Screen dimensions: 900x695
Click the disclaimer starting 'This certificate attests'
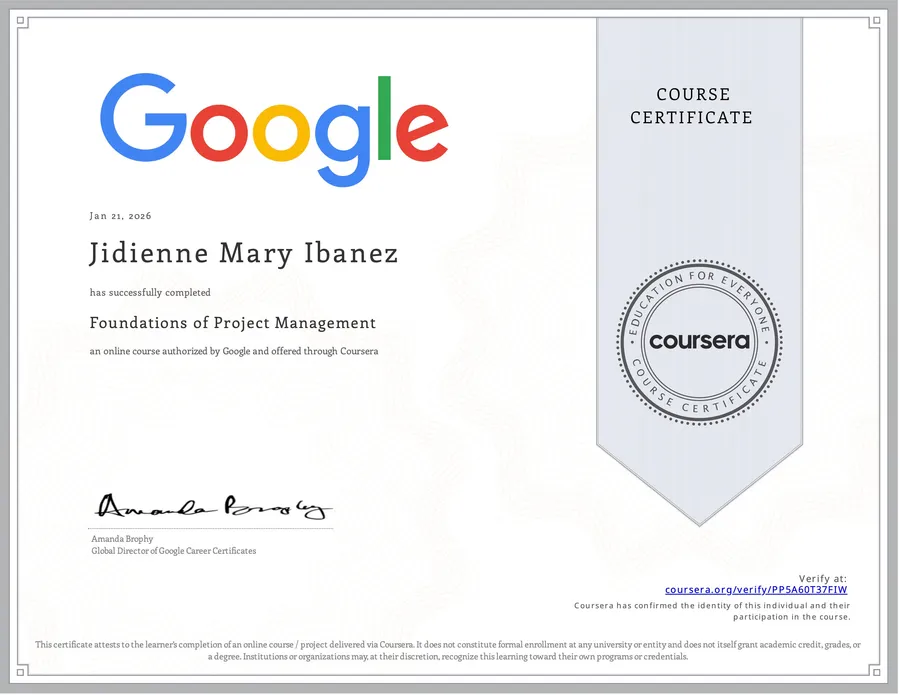448,650
